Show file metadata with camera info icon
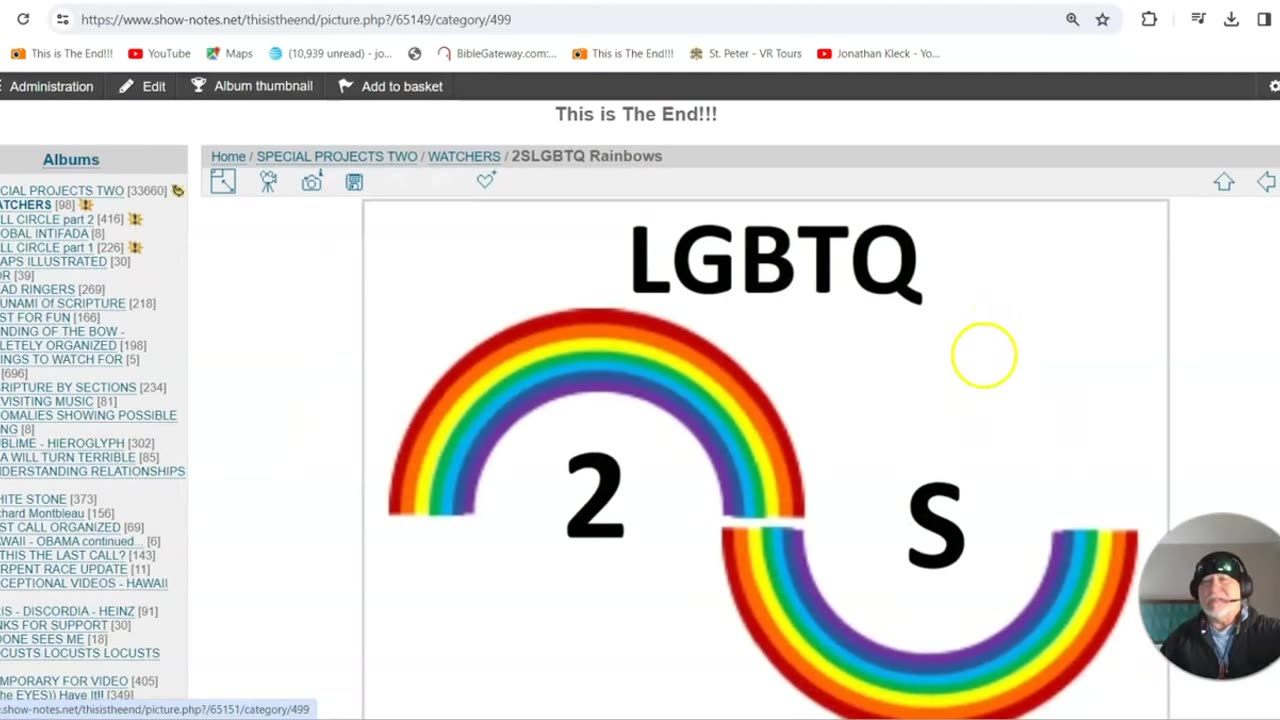Viewport: 1280px width, 720px height. 312,181
